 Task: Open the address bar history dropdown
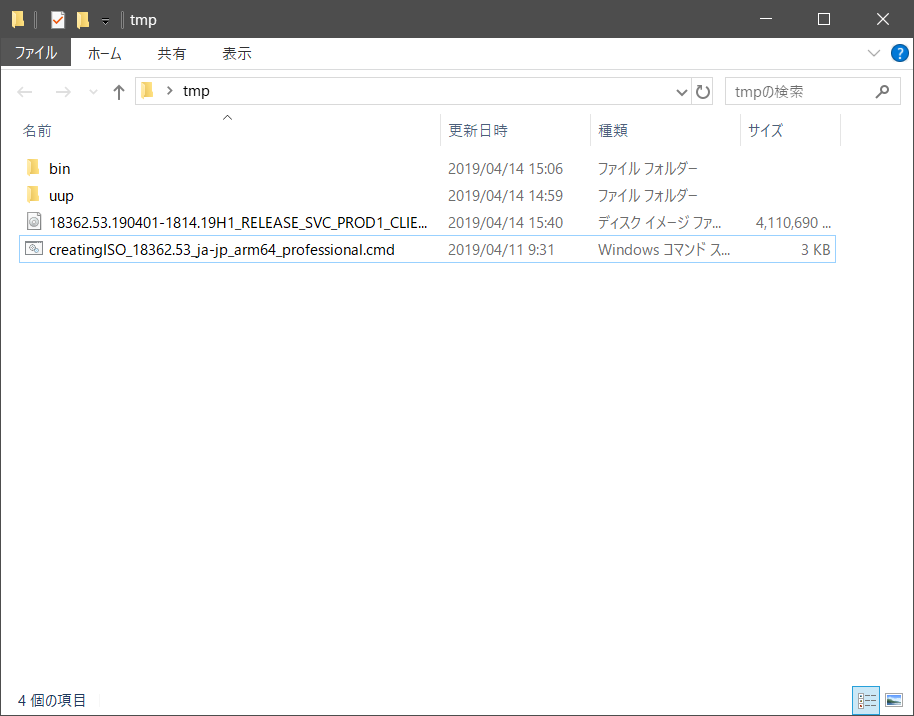[681, 91]
